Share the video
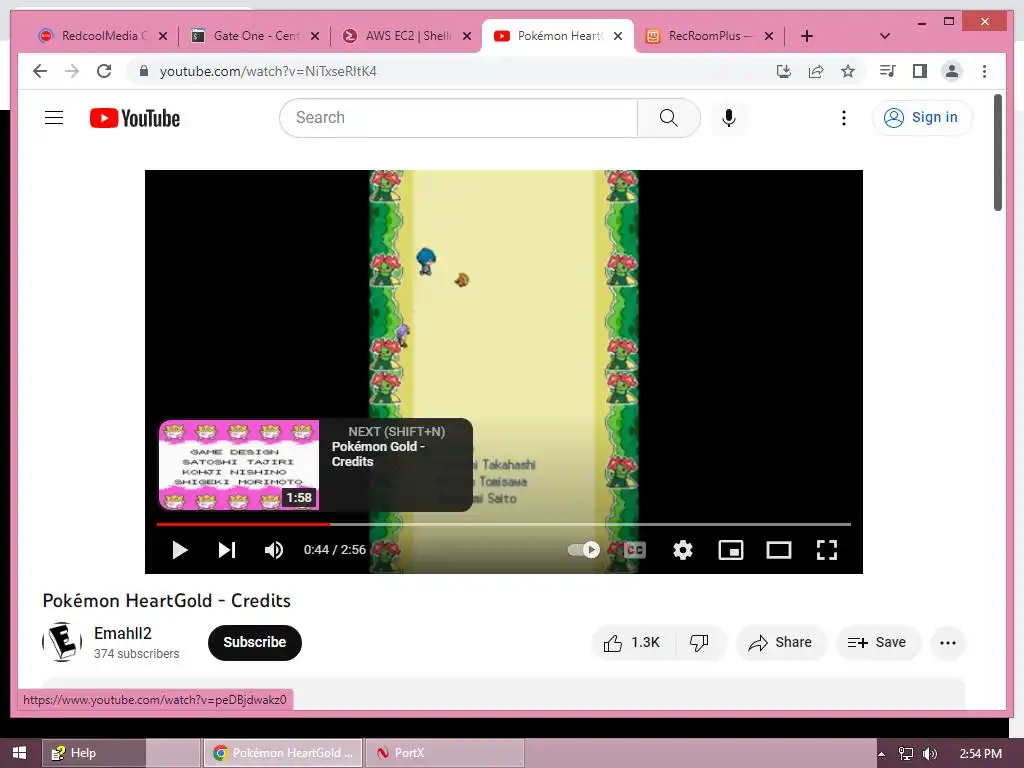Screen dimensions: 1024x768 click(781, 643)
